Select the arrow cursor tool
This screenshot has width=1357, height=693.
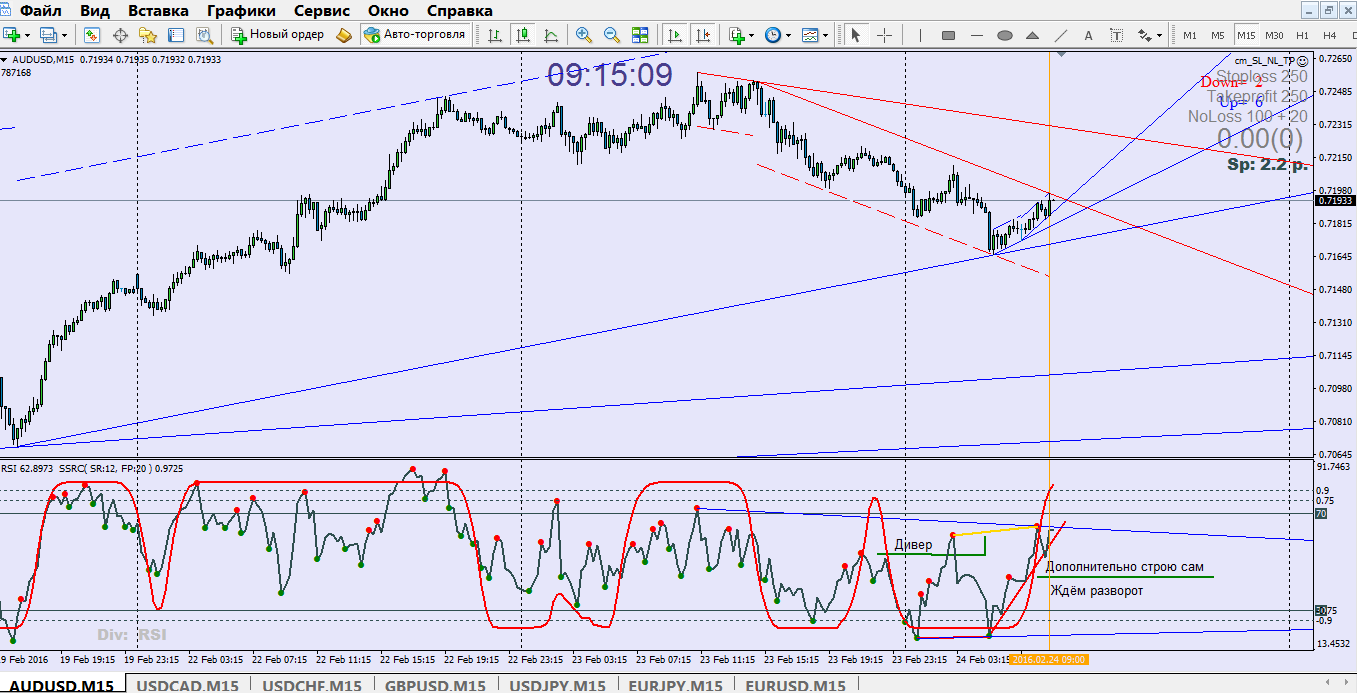pyautogui.click(x=855, y=35)
